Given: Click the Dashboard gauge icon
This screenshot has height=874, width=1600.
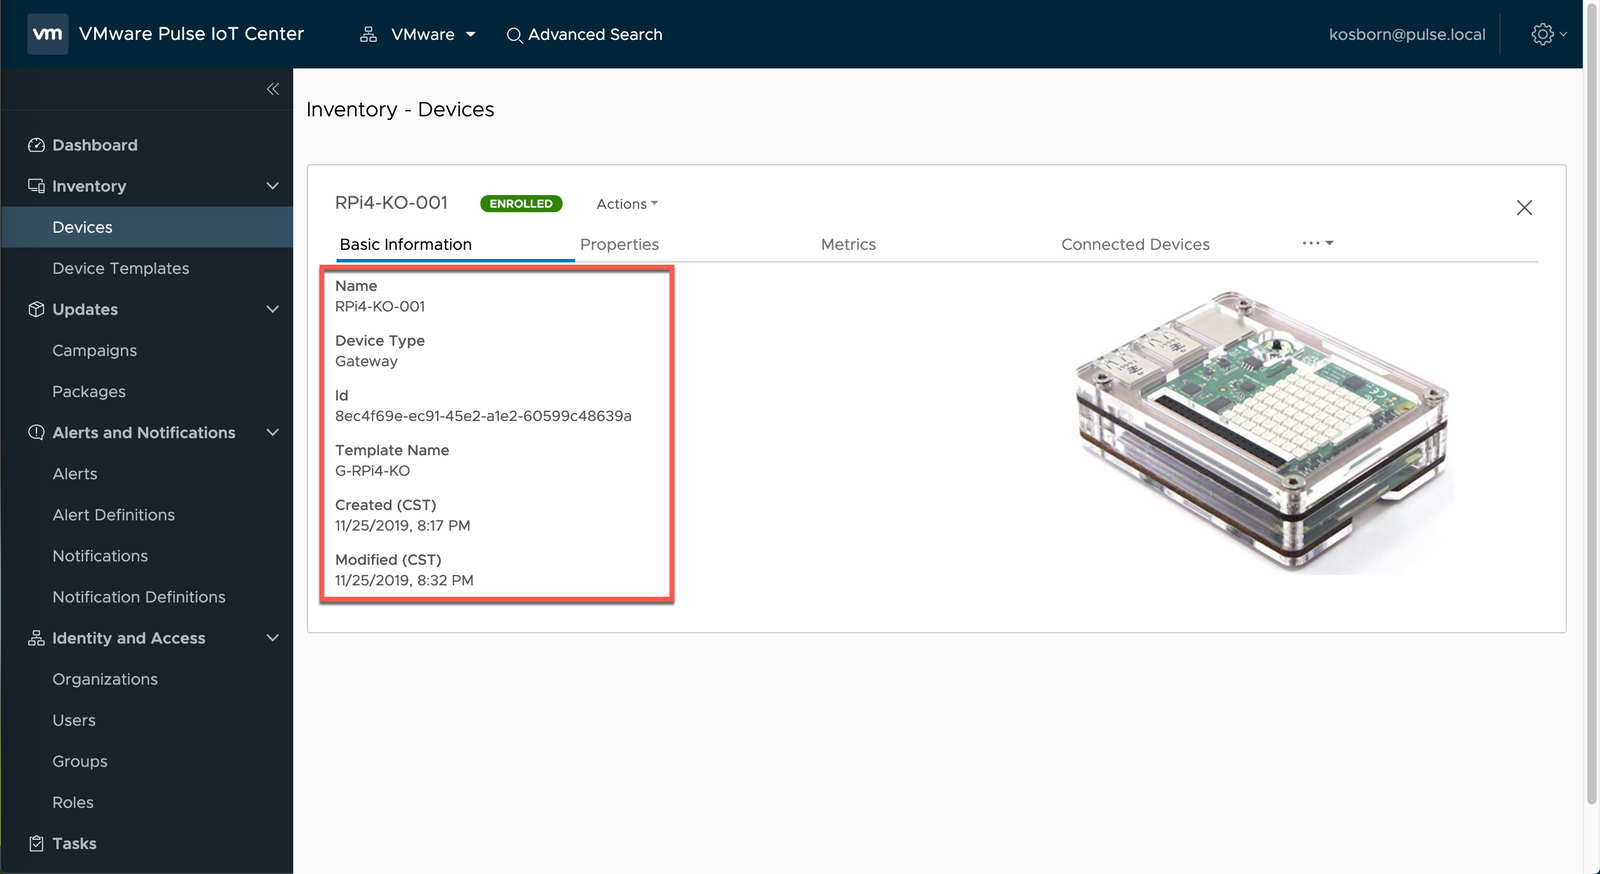Looking at the screenshot, I should [x=37, y=145].
